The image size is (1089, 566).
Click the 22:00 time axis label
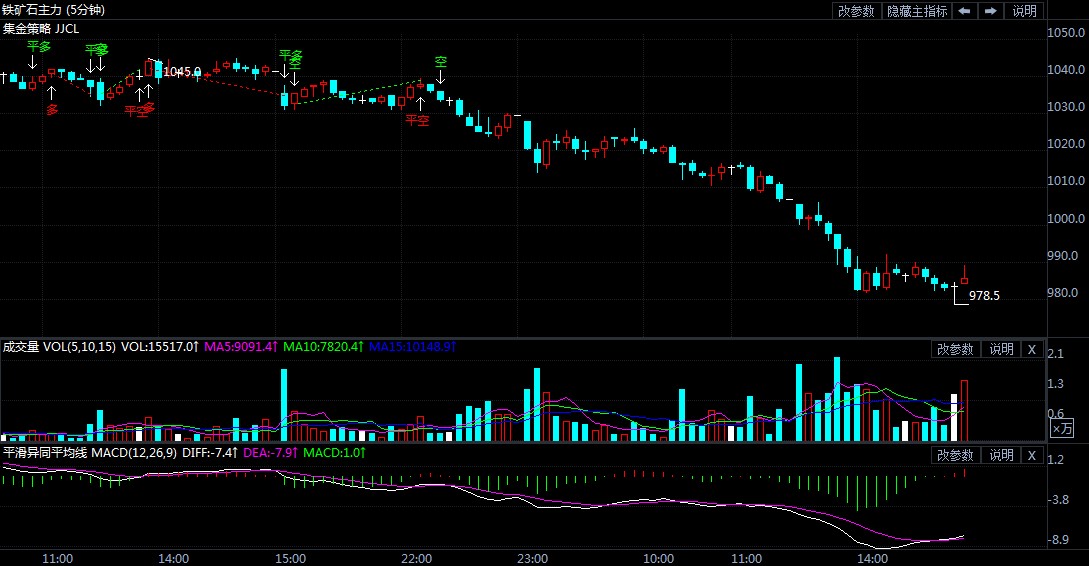[416, 558]
